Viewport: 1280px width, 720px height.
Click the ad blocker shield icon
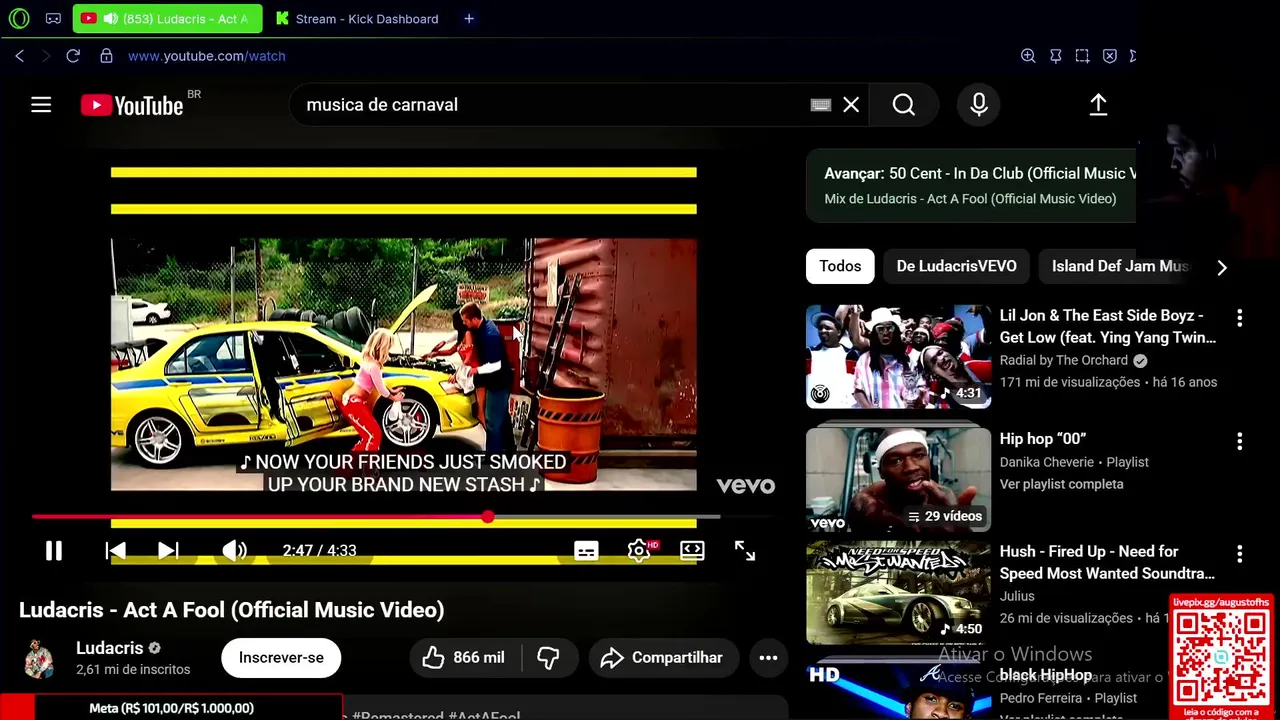click(x=1110, y=56)
